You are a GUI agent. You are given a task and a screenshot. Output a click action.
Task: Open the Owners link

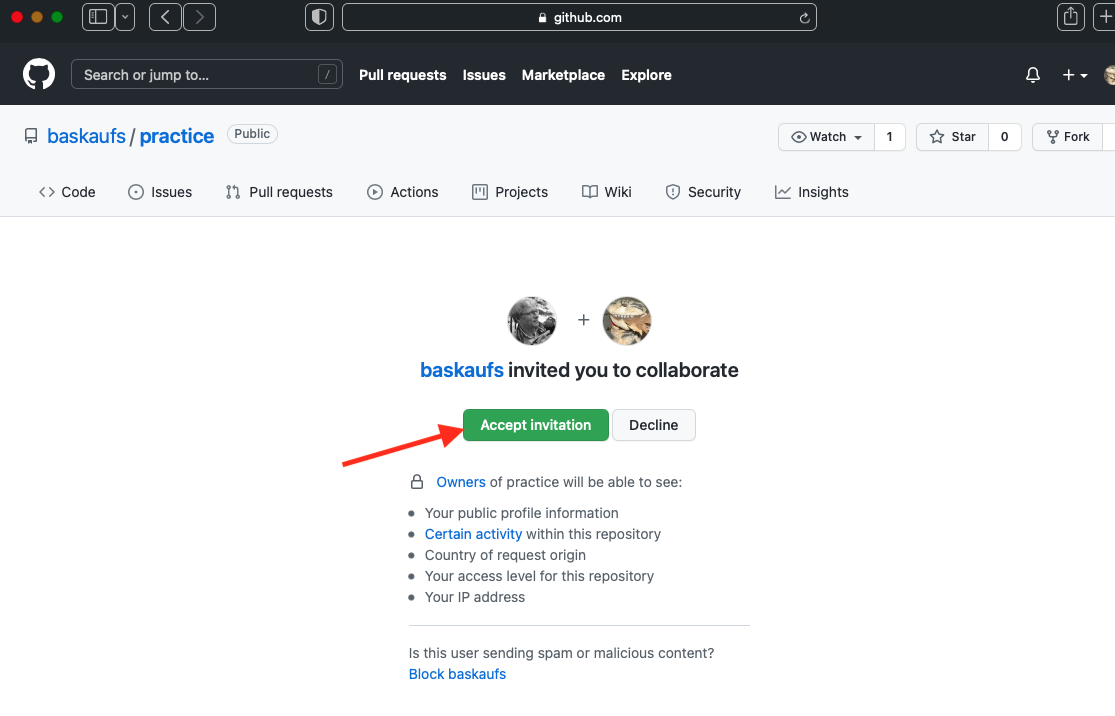[x=461, y=482]
